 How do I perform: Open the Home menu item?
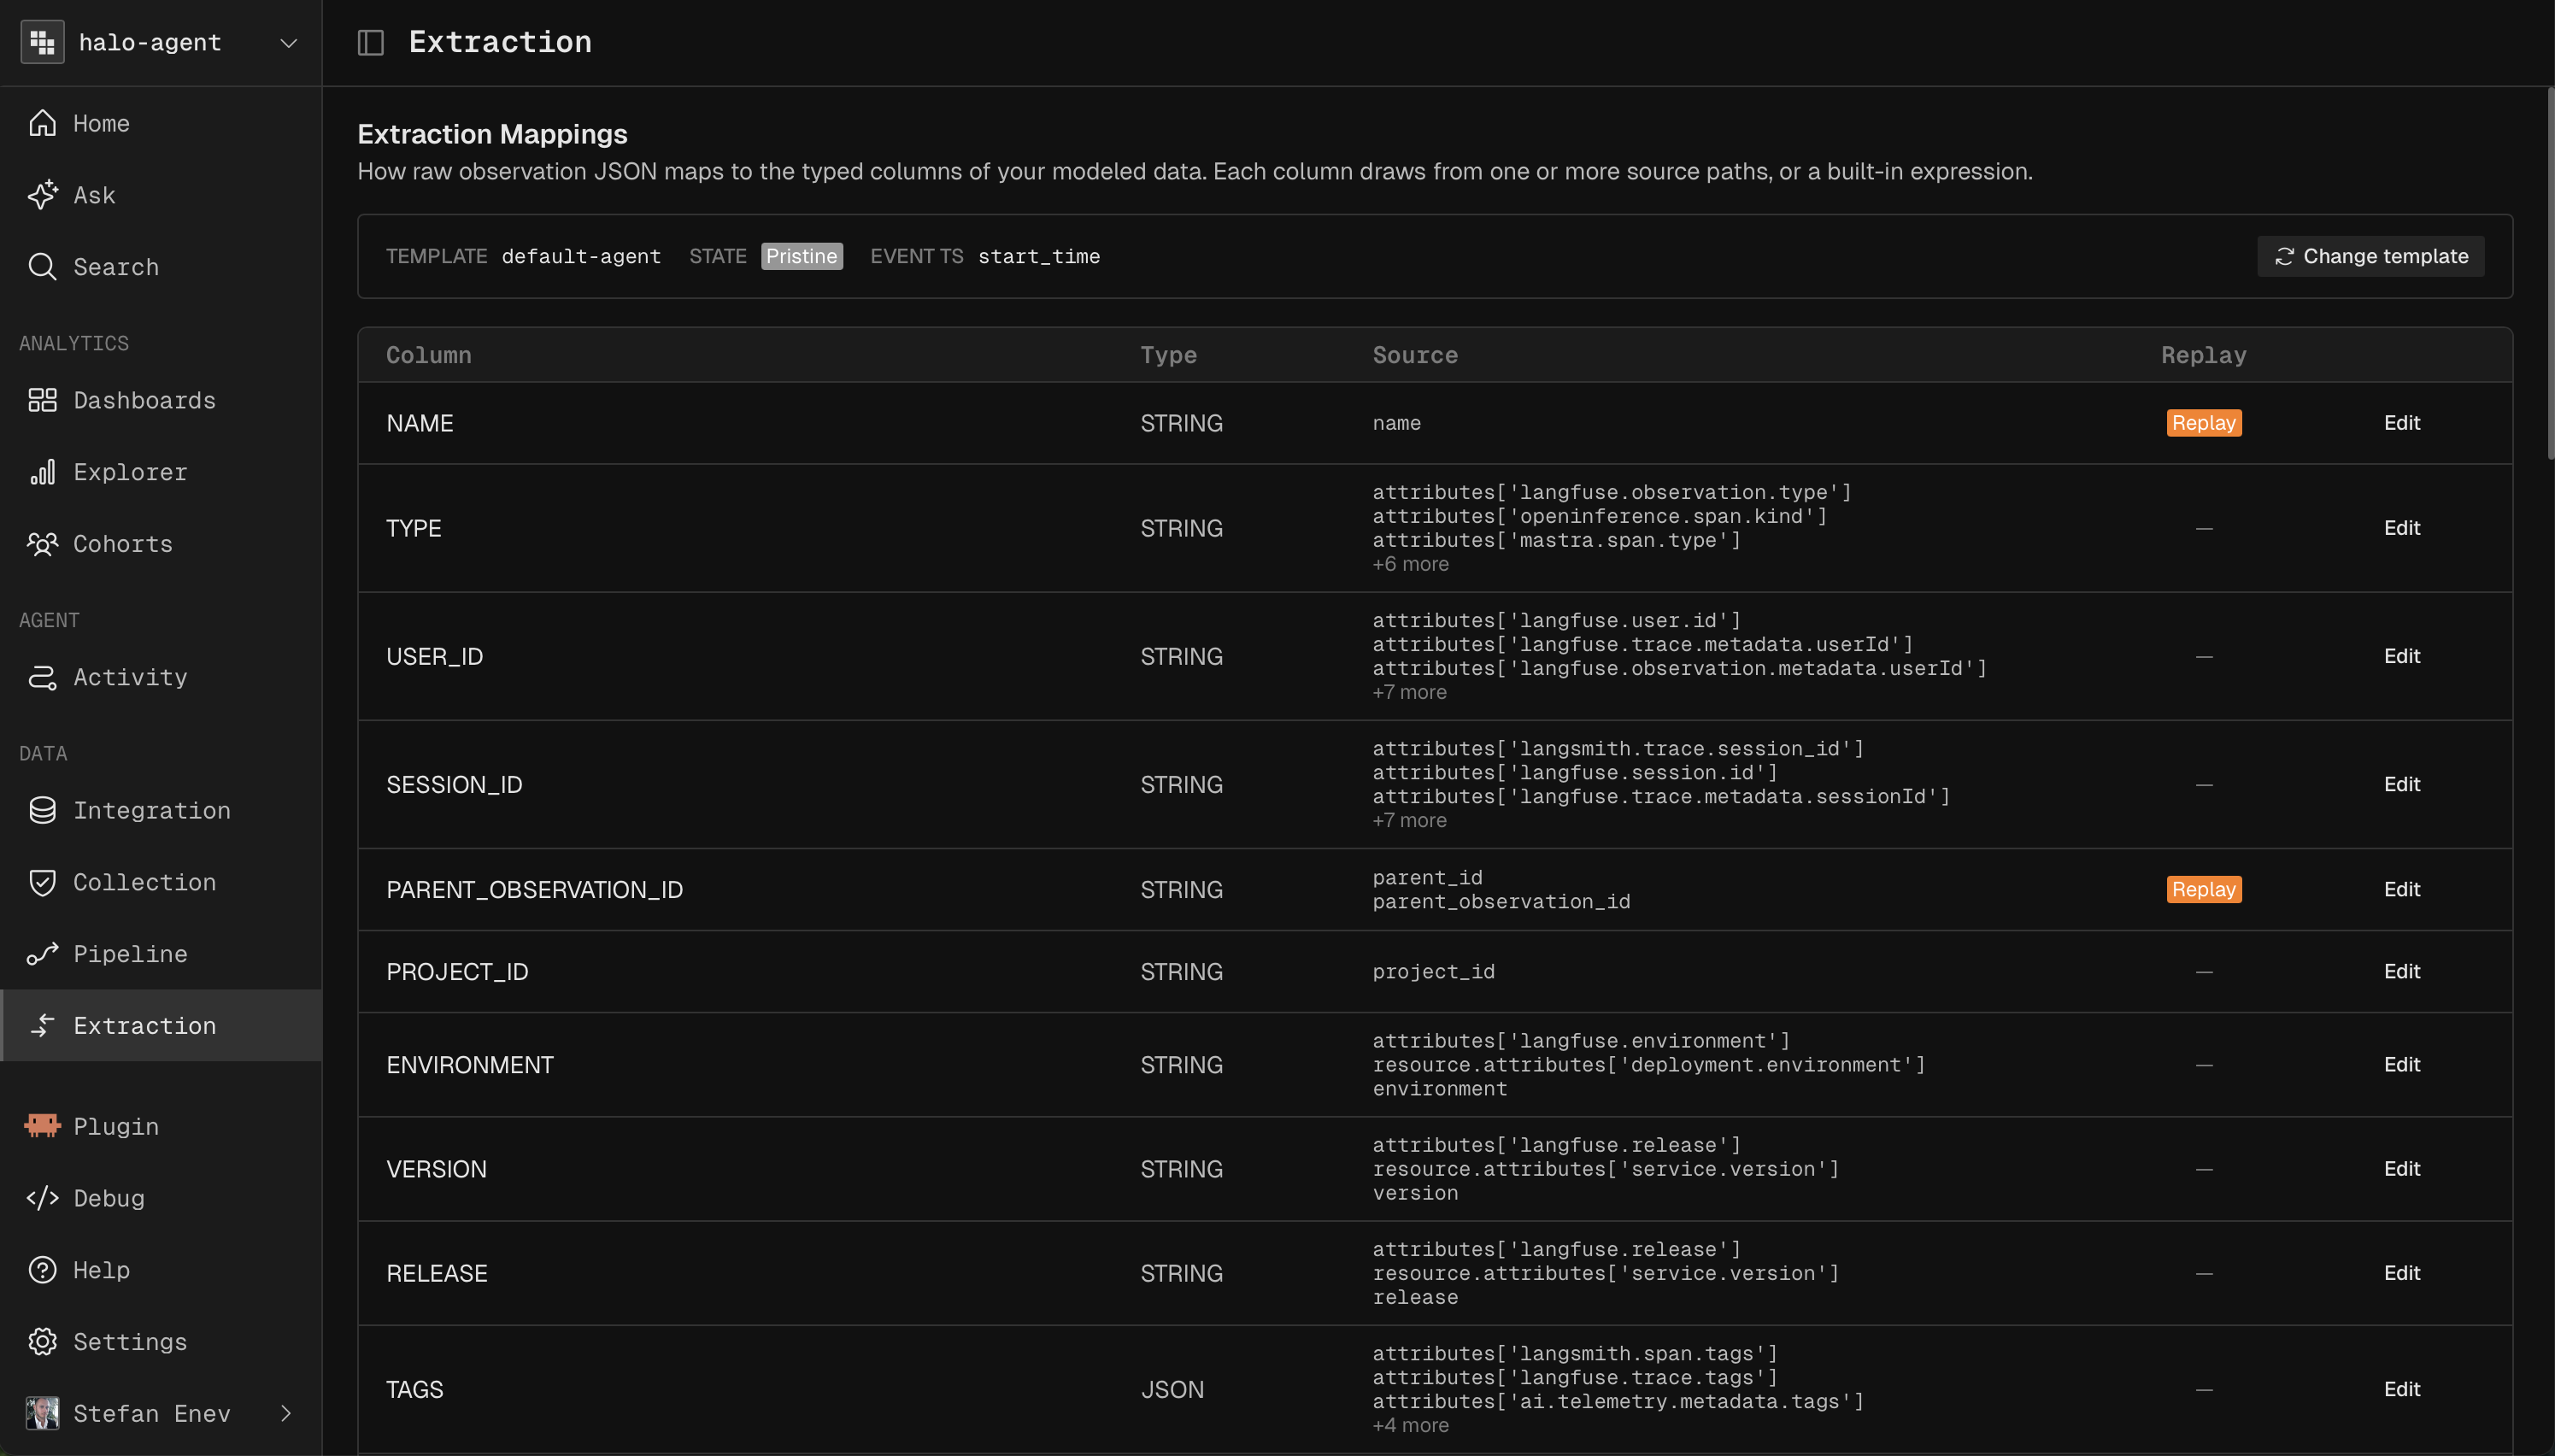(x=161, y=123)
